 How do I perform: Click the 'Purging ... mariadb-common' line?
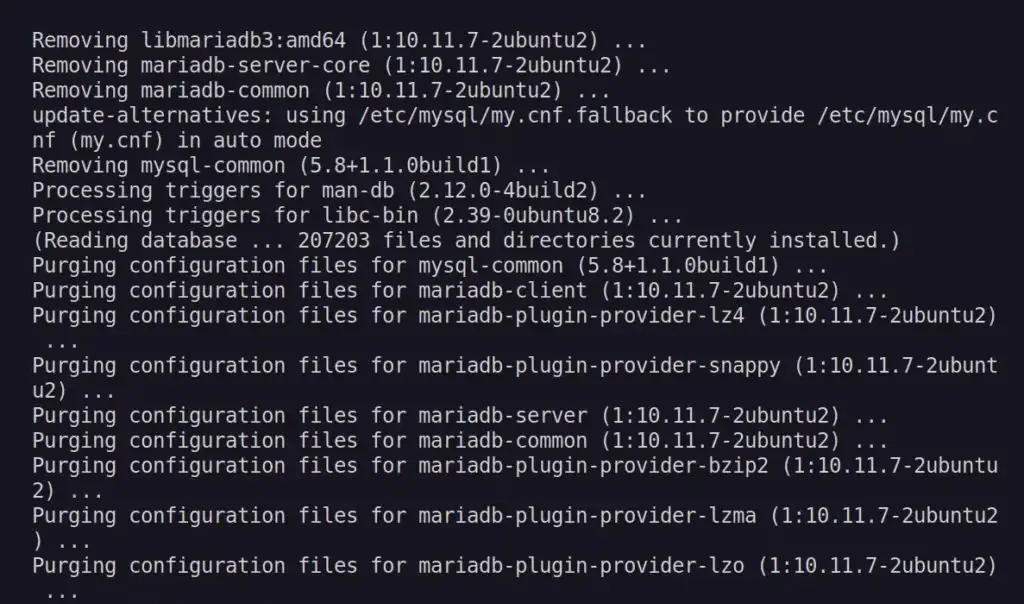click(460, 441)
